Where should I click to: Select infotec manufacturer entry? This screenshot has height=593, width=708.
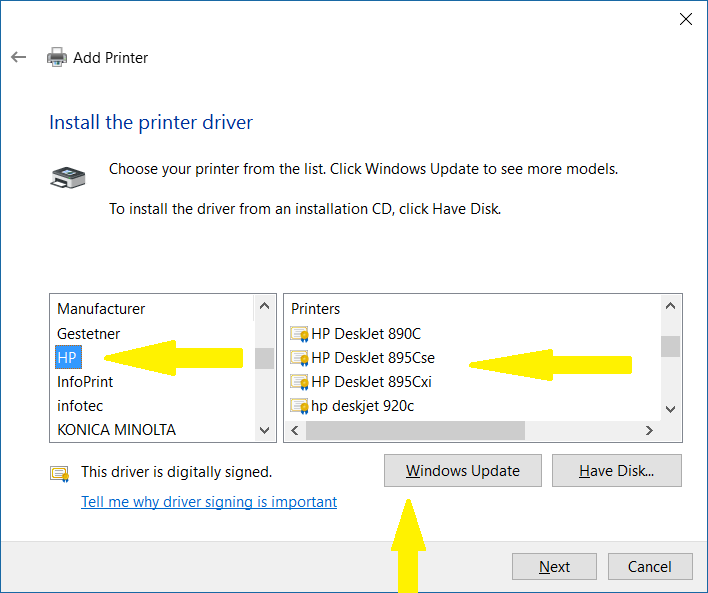80,406
